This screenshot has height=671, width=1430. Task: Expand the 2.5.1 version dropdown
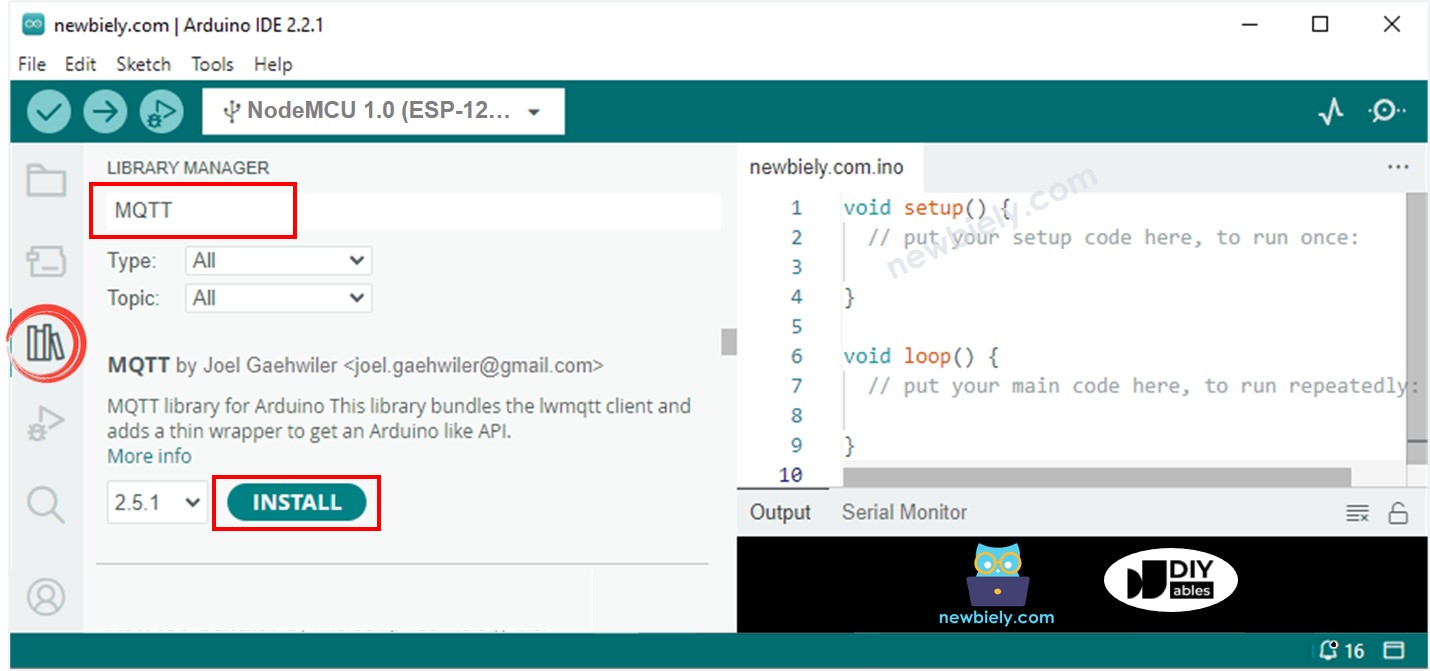tap(157, 503)
